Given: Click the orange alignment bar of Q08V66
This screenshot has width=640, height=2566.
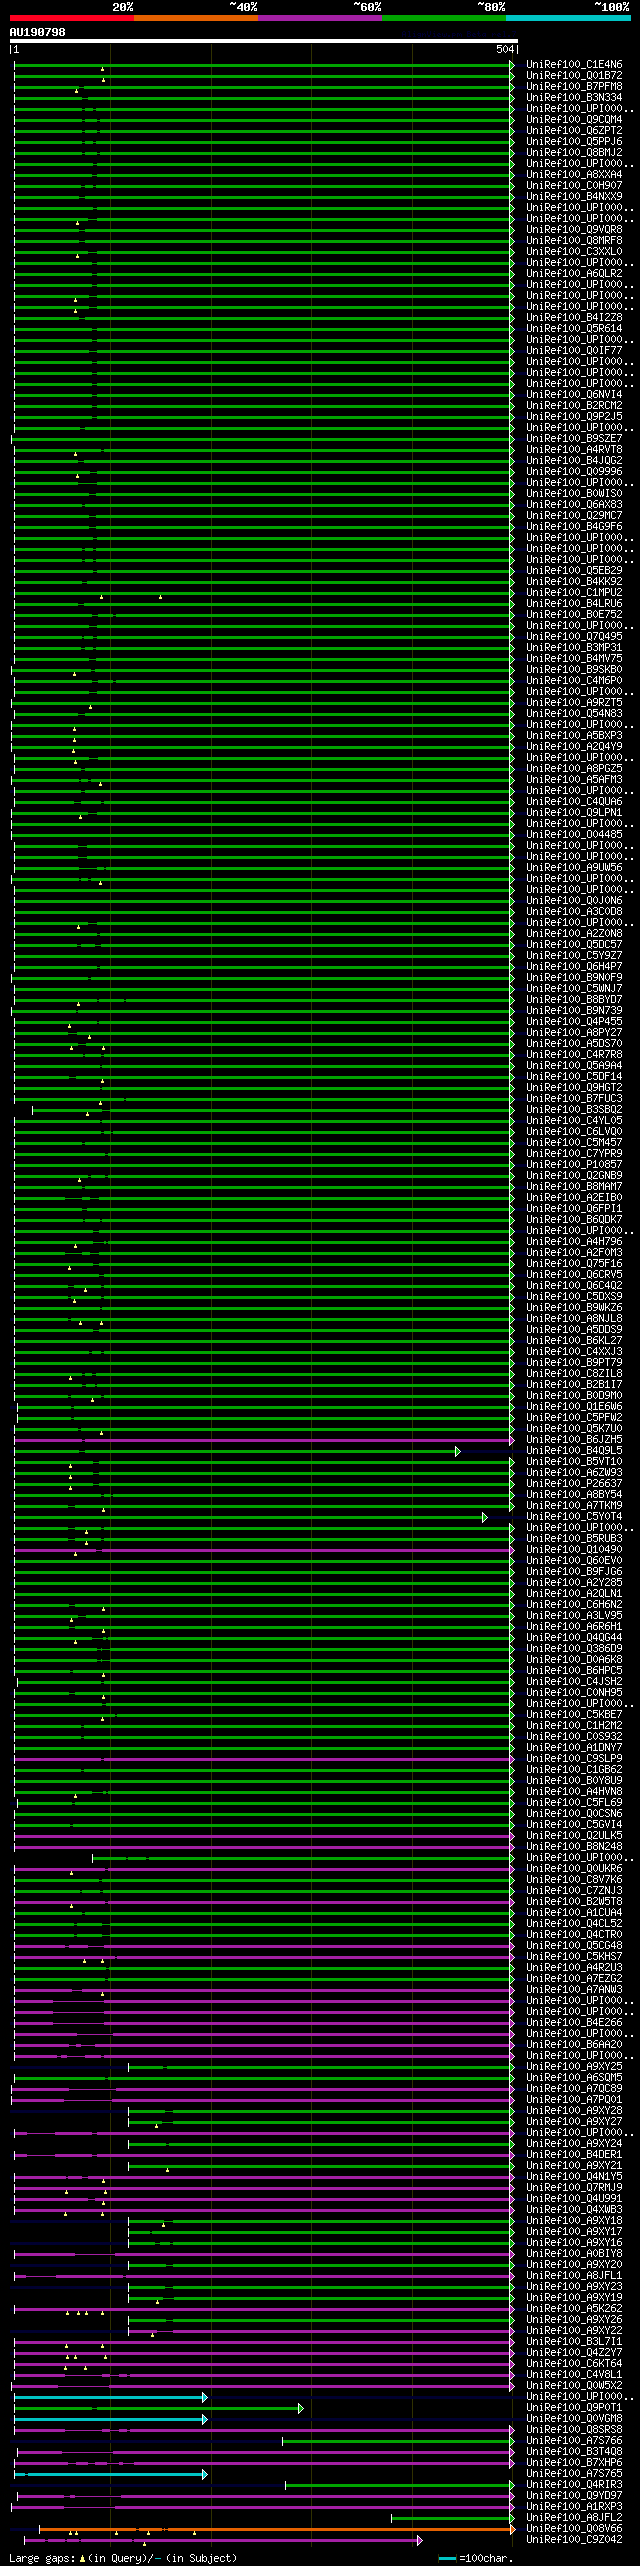Looking at the screenshot, I should tap(275, 2529).
